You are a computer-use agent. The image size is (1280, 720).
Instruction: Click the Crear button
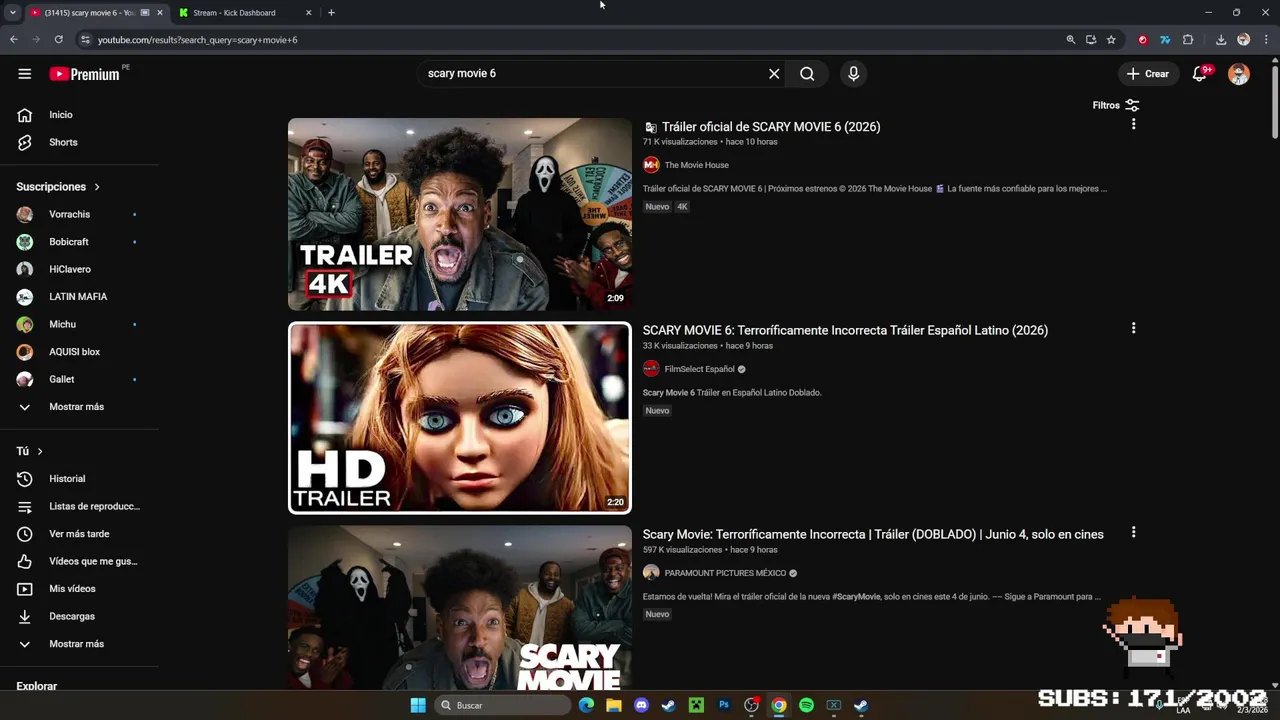point(1147,74)
